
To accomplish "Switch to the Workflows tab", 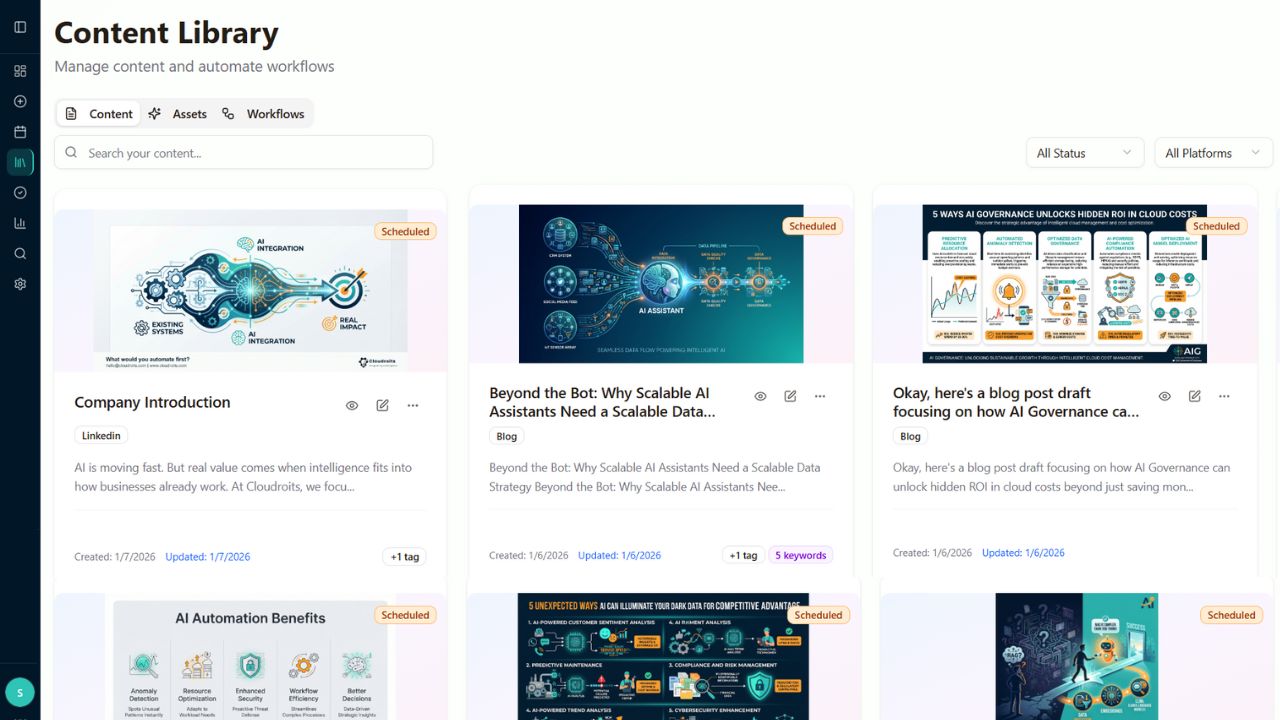I will 264,114.
